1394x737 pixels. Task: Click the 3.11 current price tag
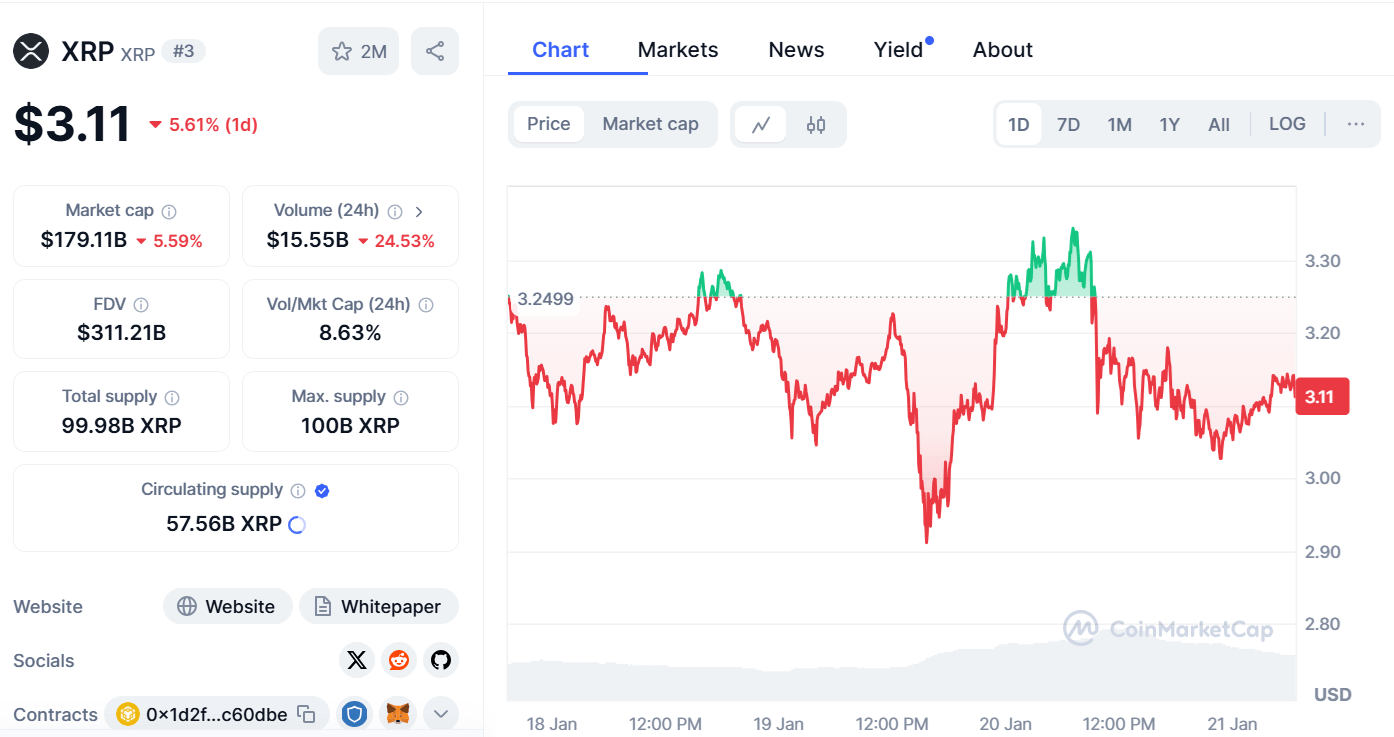click(x=1321, y=397)
